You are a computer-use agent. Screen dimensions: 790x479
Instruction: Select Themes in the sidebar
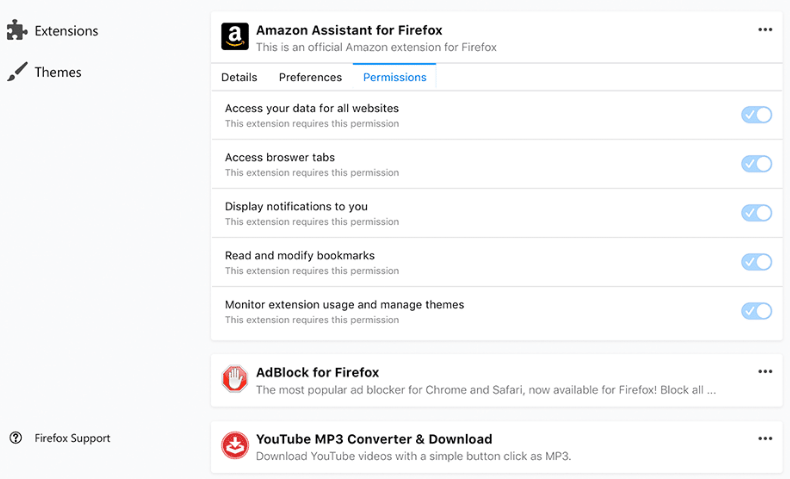pos(58,72)
